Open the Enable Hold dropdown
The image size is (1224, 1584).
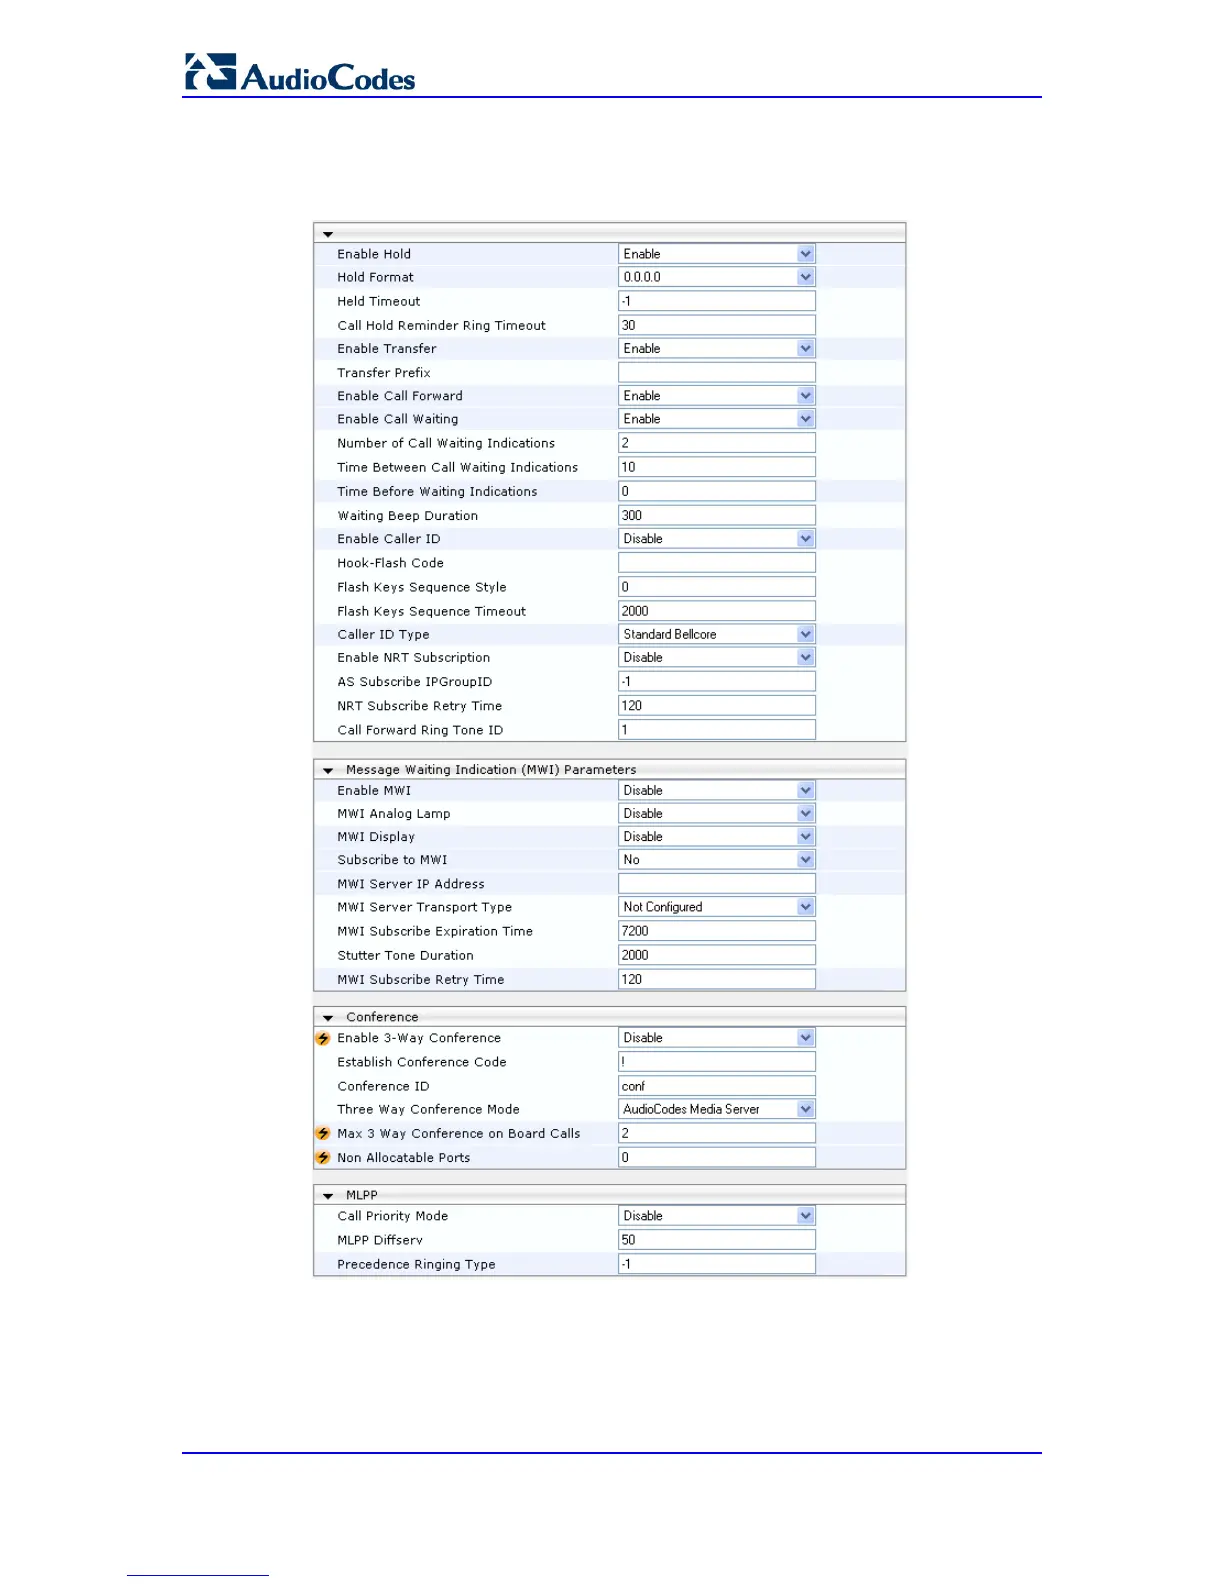click(x=717, y=254)
